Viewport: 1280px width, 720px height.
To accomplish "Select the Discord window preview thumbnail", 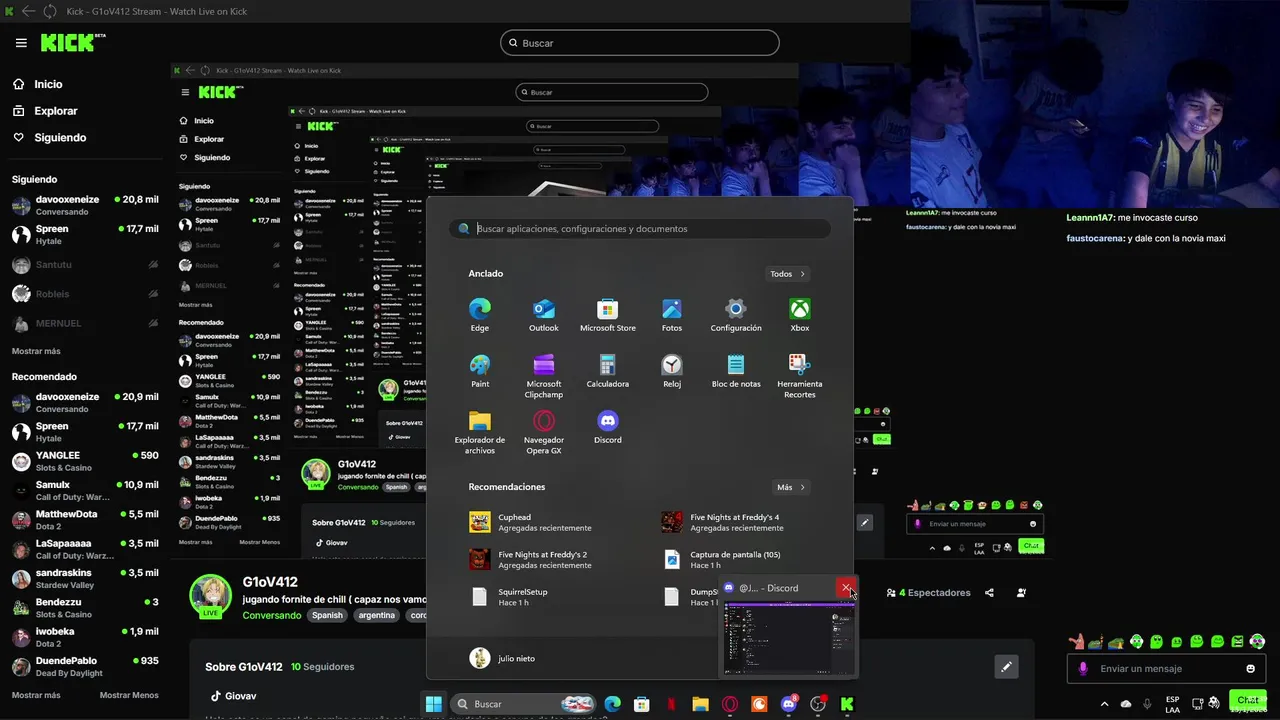I will pos(790,638).
